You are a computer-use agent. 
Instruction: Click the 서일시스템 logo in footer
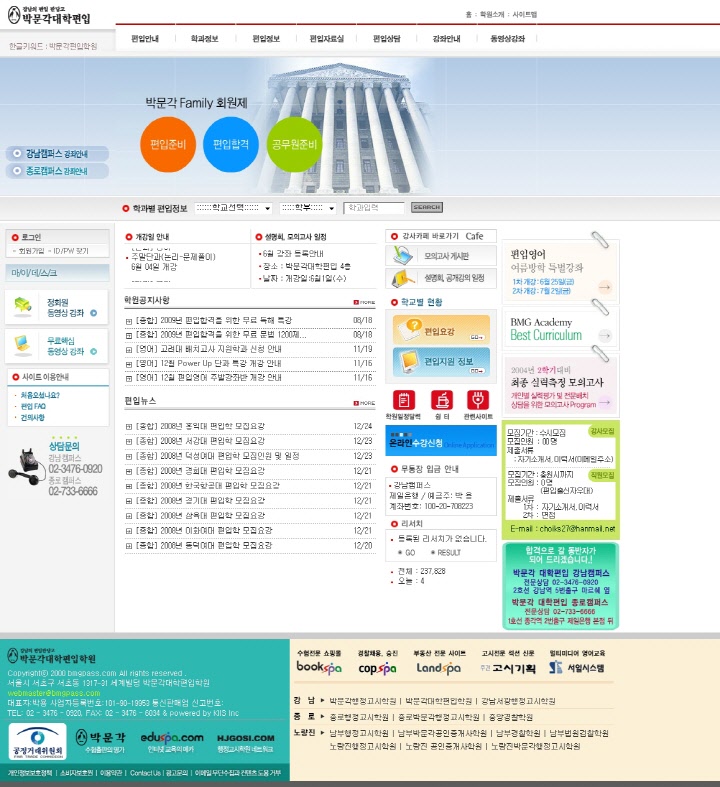point(577,668)
